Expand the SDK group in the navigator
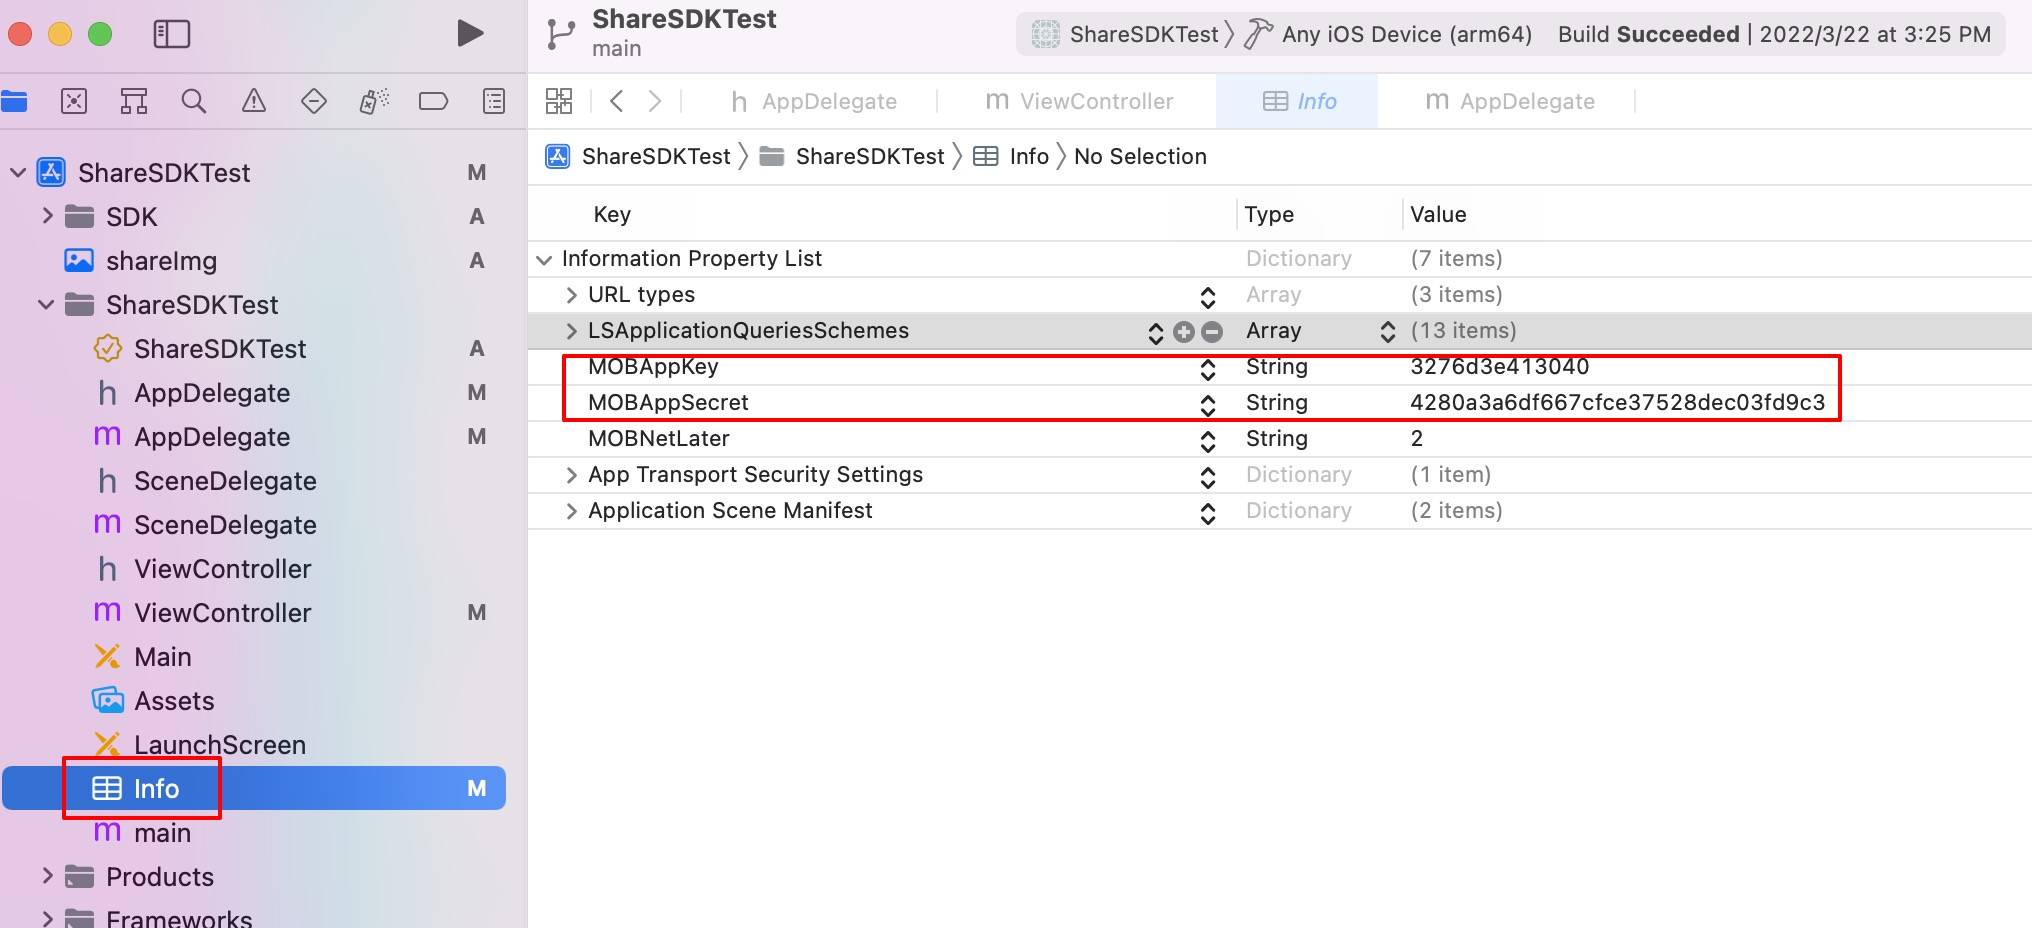The height and width of the screenshot is (928, 2032). pos(46,216)
